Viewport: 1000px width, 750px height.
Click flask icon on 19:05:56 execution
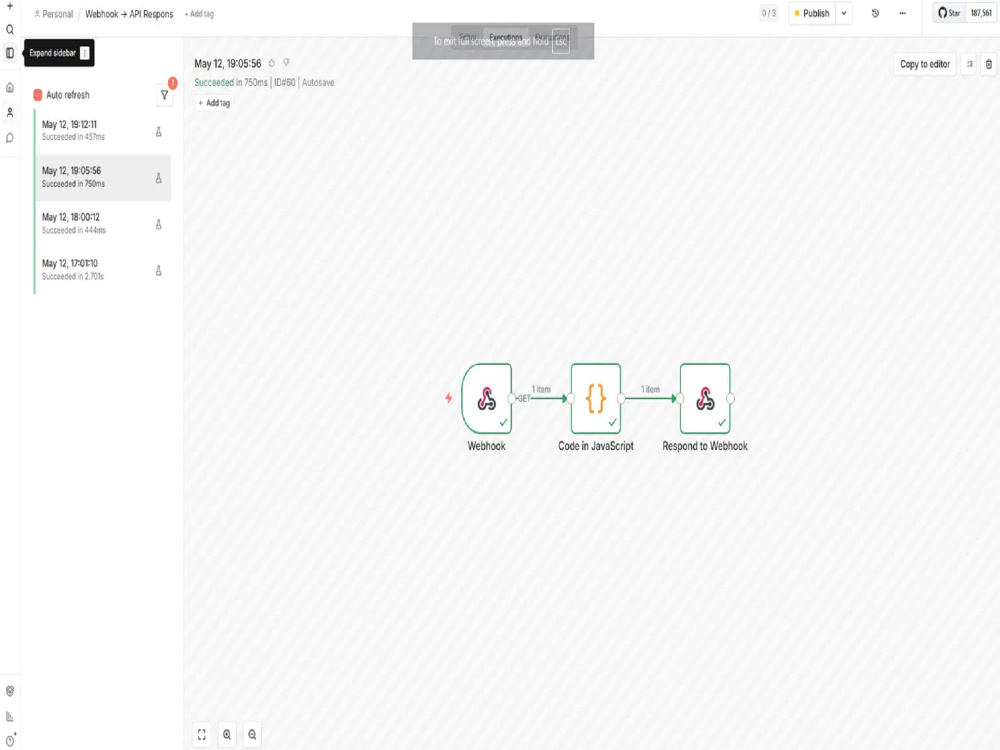tap(158, 178)
